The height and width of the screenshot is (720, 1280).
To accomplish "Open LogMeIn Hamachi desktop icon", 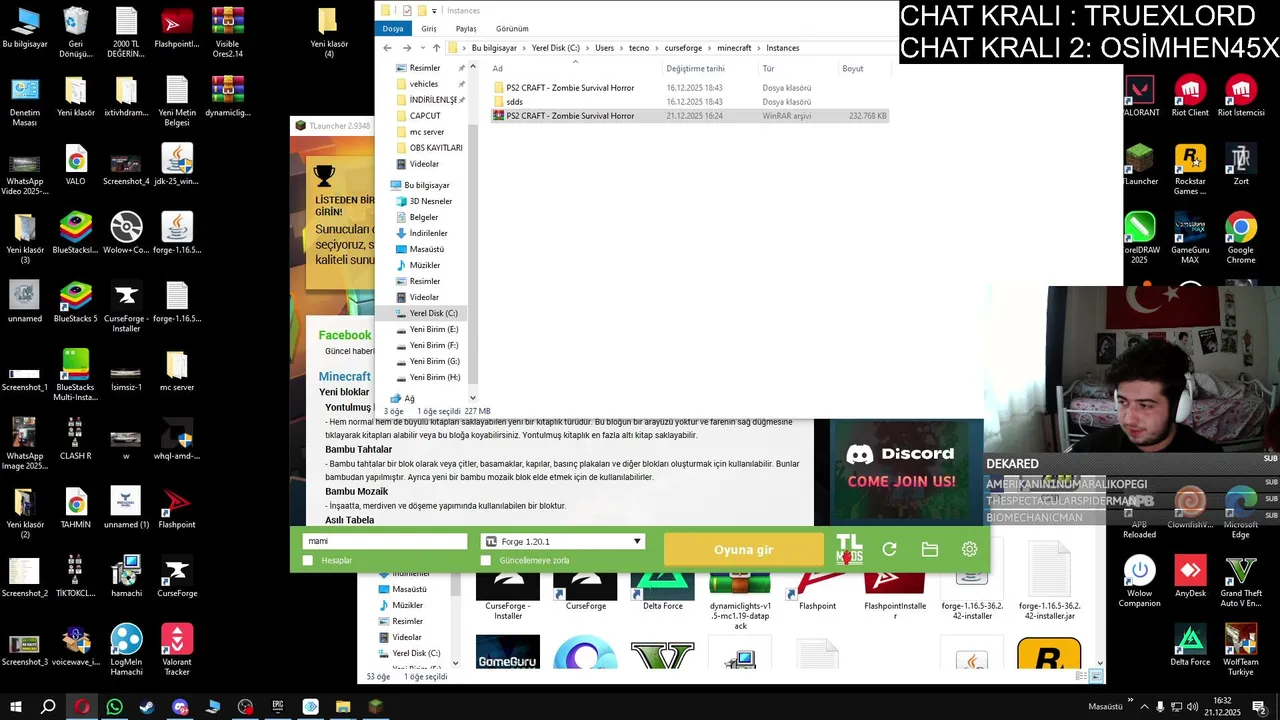I will [126, 651].
